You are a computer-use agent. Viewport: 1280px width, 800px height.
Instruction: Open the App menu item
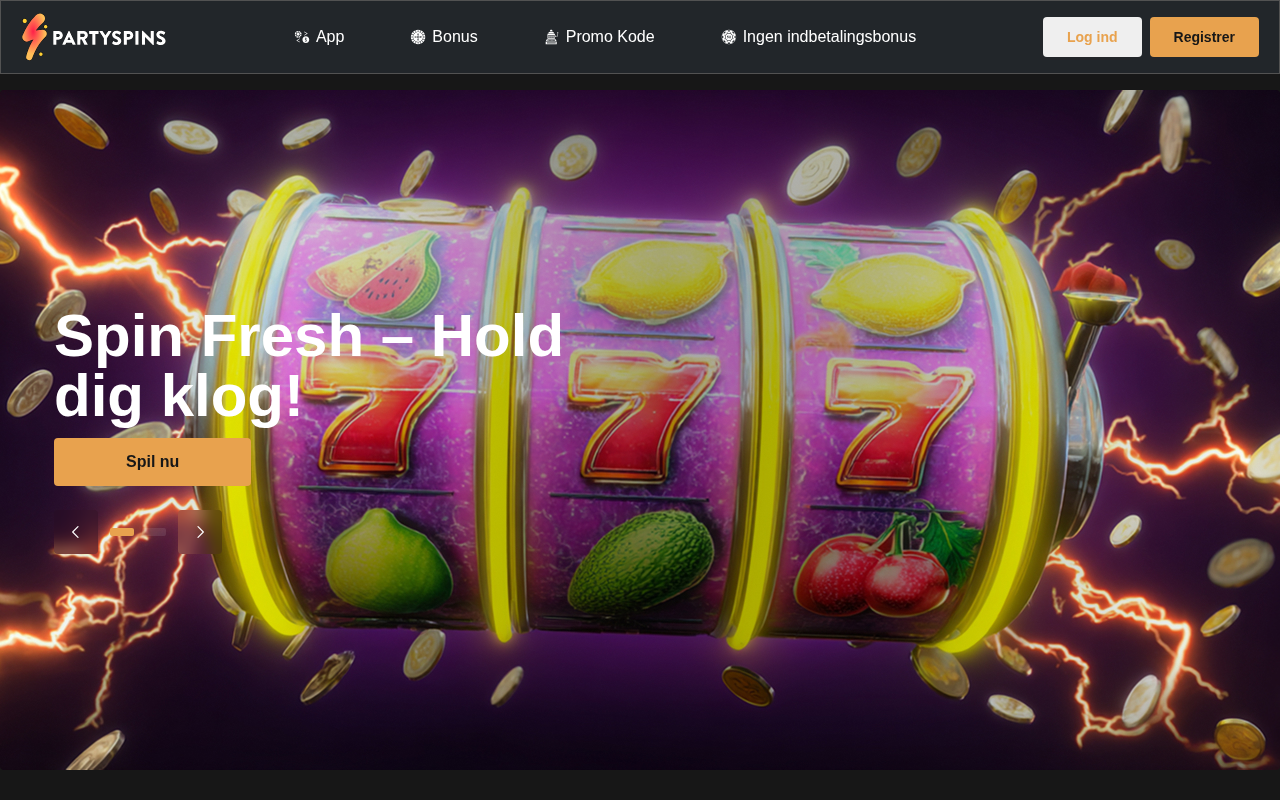[x=319, y=37]
